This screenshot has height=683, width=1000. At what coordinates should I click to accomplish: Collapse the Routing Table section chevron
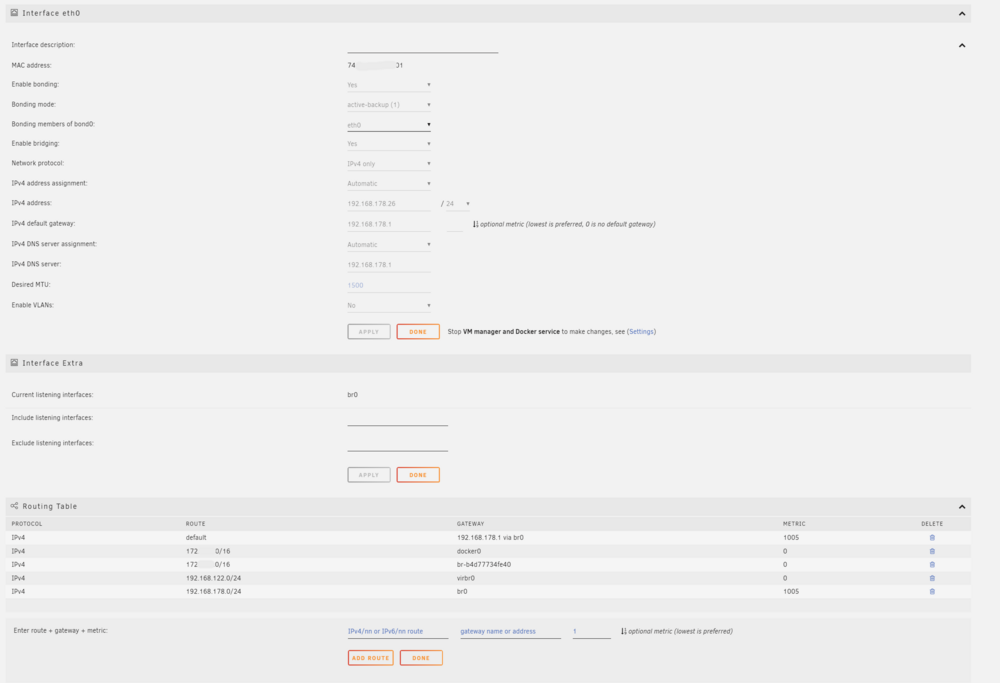point(962,507)
